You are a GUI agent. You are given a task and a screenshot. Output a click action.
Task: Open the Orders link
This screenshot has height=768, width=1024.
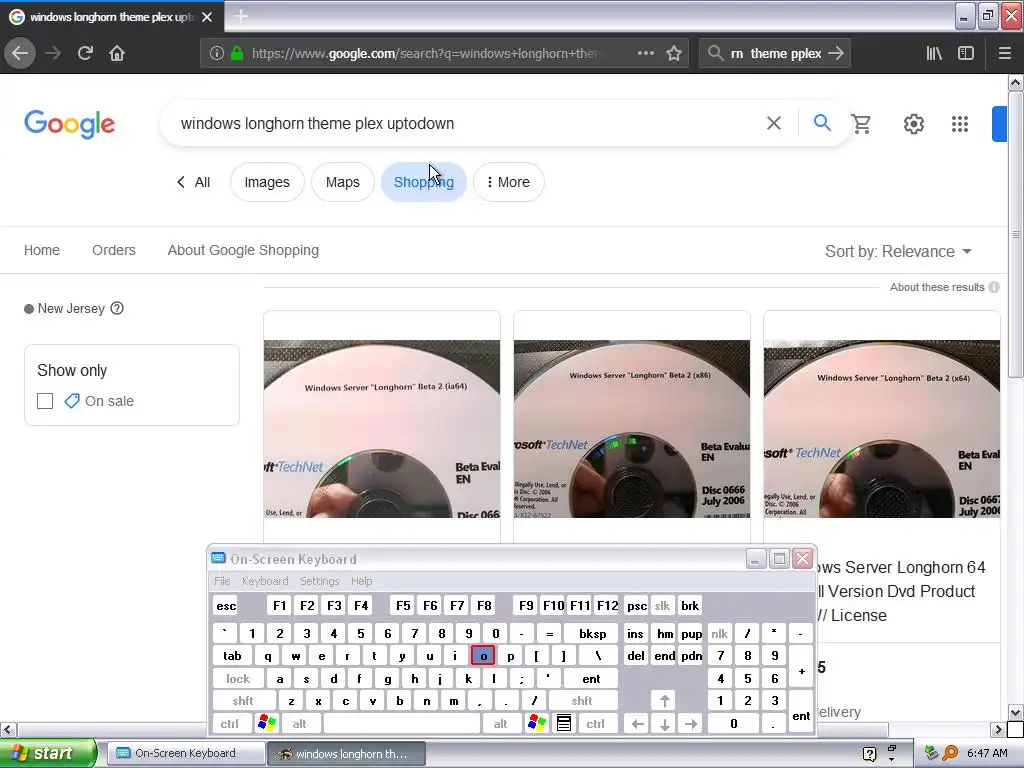click(x=114, y=250)
